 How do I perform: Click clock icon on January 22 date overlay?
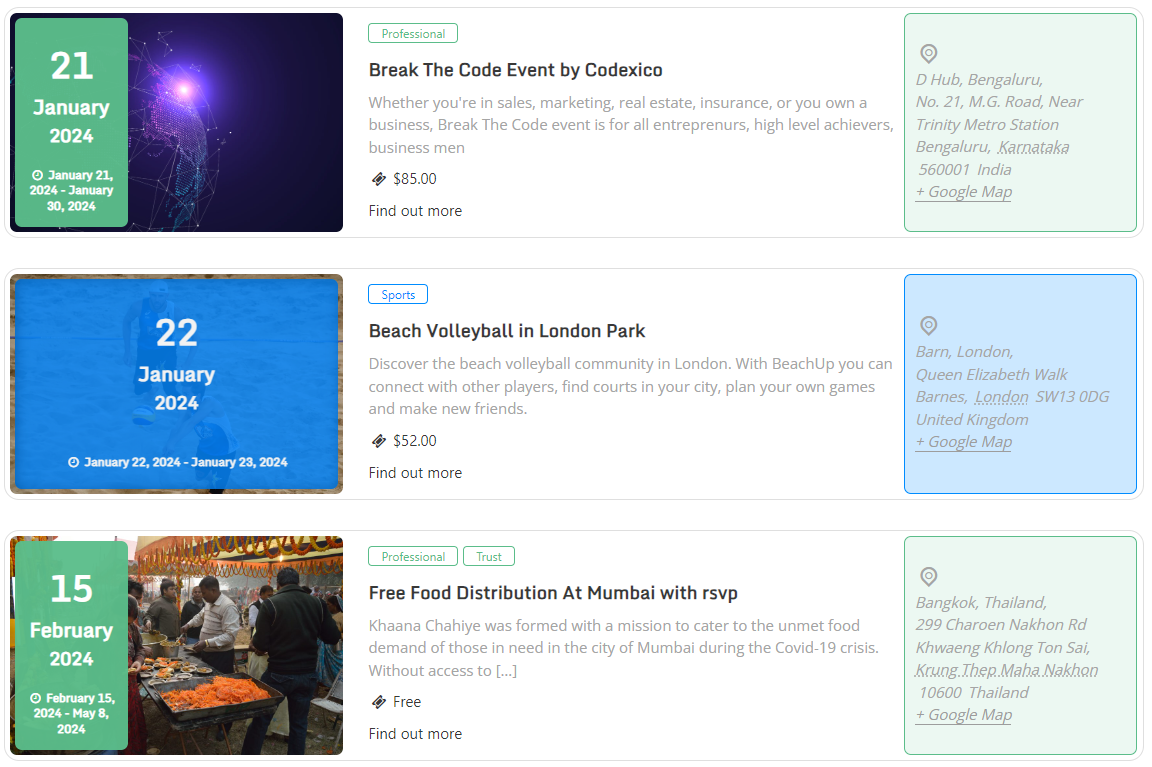(73, 463)
